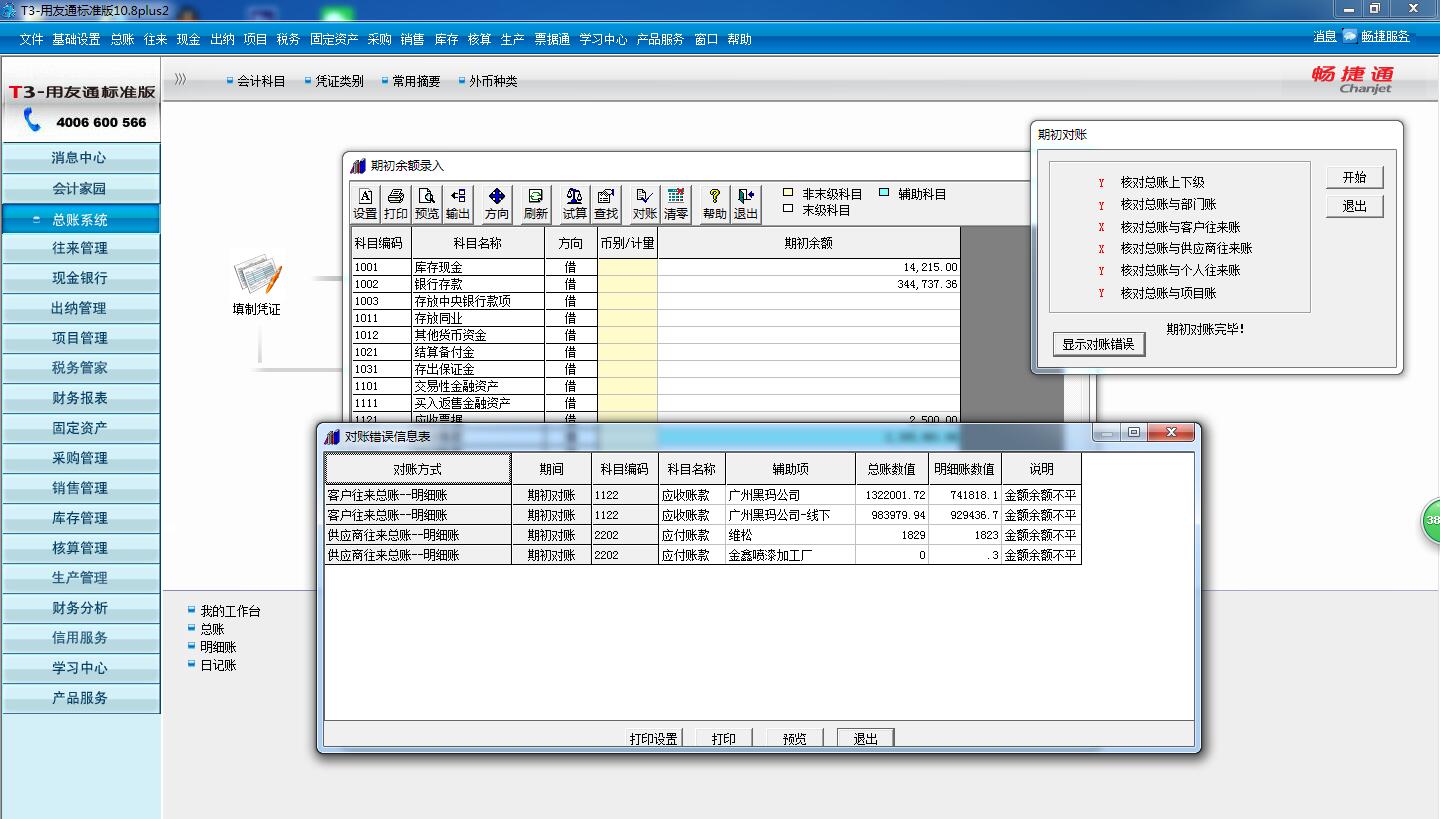Click the 银行存款 balance 344,737.36 cell
The image size is (1440, 819).
(x=808, y=284)
